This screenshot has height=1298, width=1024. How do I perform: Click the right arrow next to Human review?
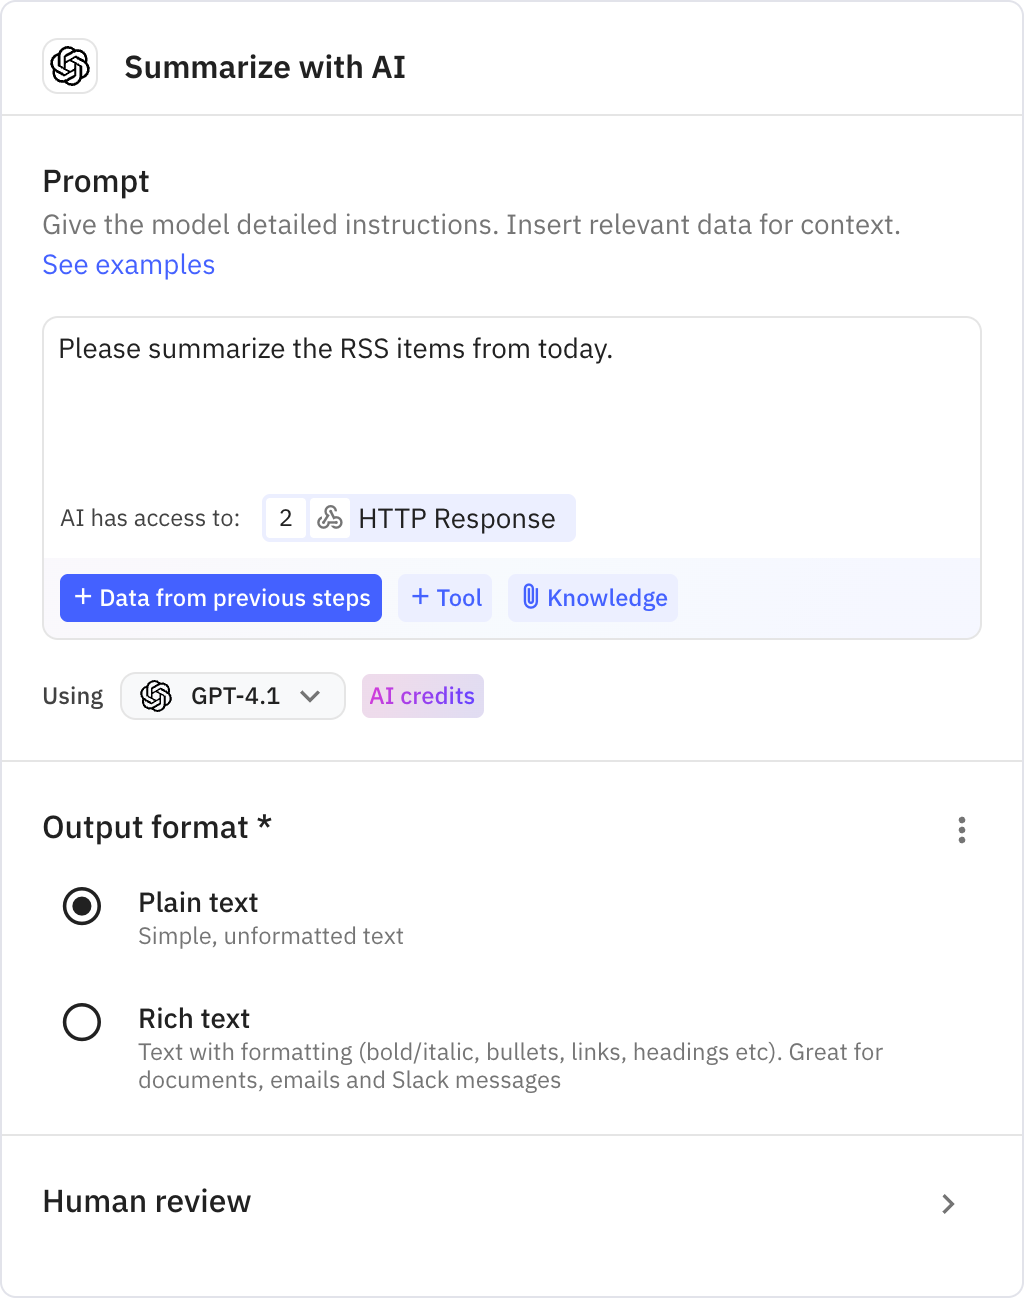click(948, 1204)
